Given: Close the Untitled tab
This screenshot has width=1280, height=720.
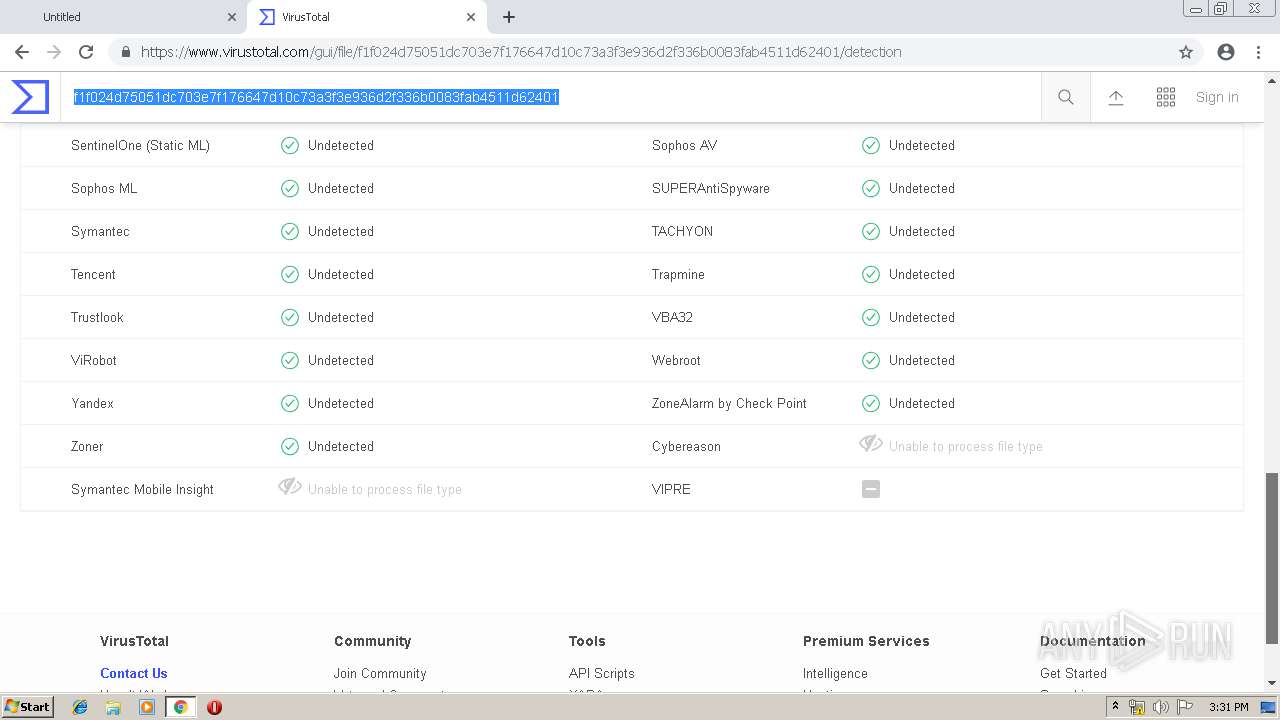Looking at the screenshot, I should coord(232,17).
